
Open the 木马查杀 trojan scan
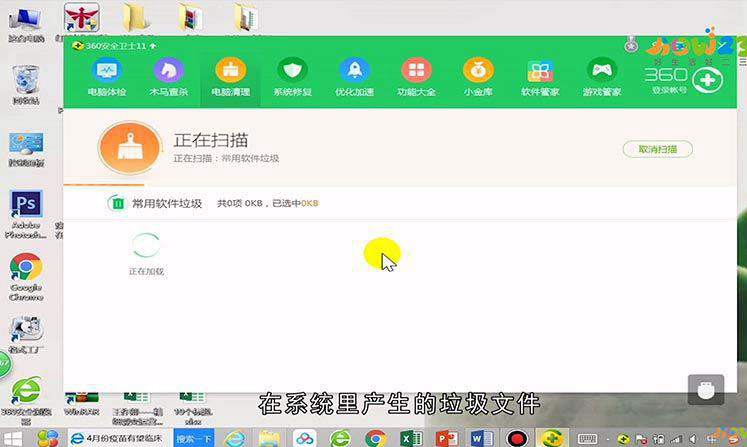pos(169,77)
